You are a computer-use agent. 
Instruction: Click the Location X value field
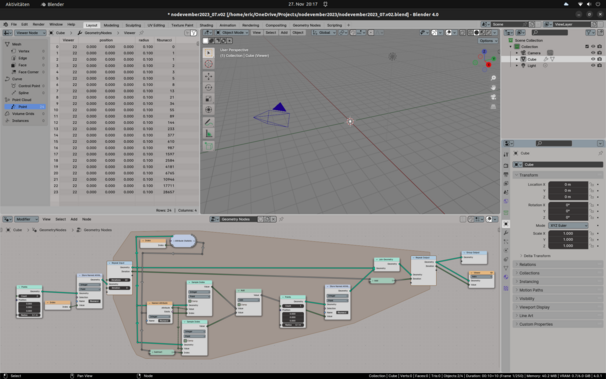(x=568, y=184)
